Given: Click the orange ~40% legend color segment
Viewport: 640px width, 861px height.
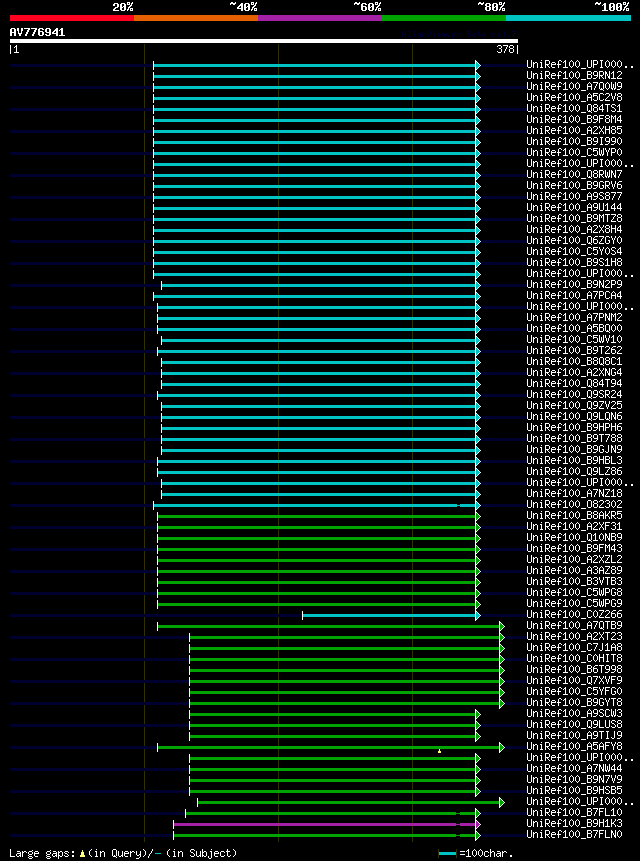Looking at the screenshot, I should click(196, 18).
